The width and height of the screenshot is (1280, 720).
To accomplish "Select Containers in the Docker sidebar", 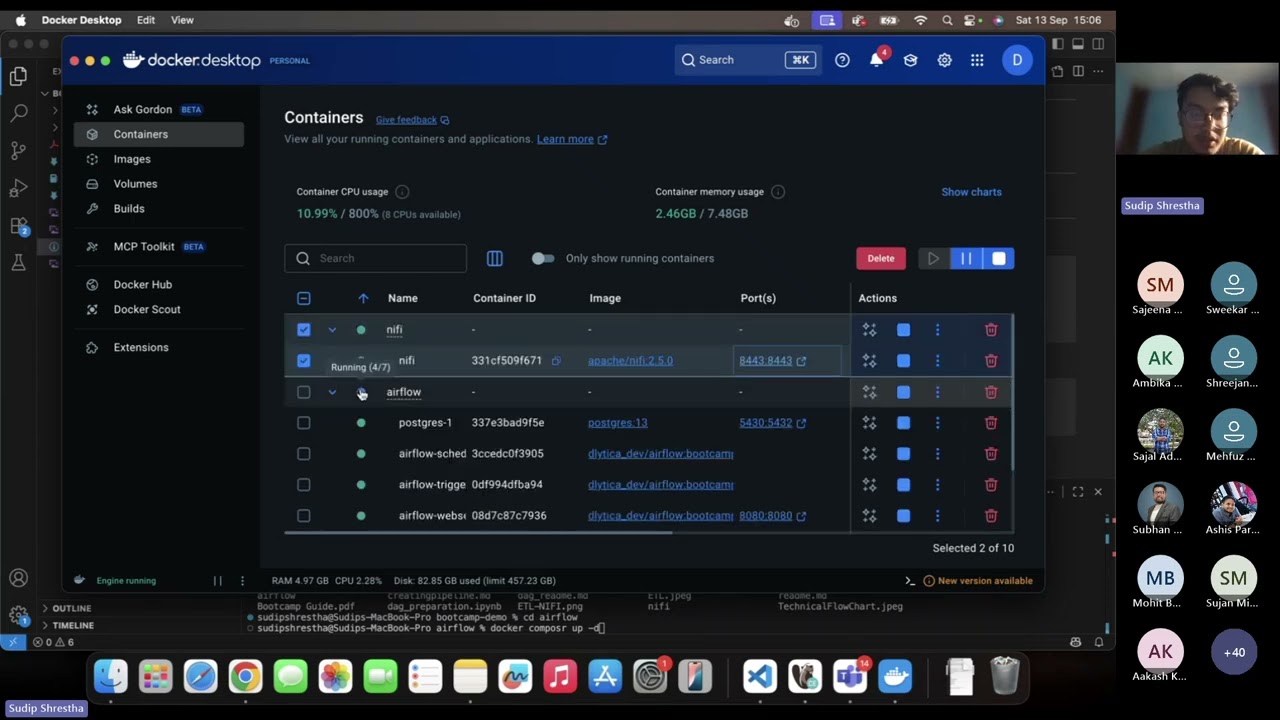I will [159, 134].
